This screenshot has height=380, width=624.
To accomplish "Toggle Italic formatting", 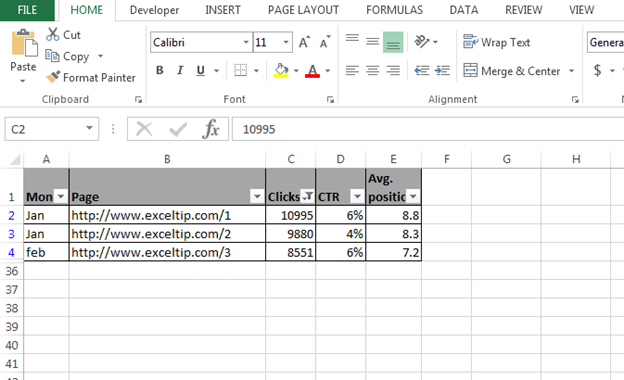I will click(x=180, y=70).
